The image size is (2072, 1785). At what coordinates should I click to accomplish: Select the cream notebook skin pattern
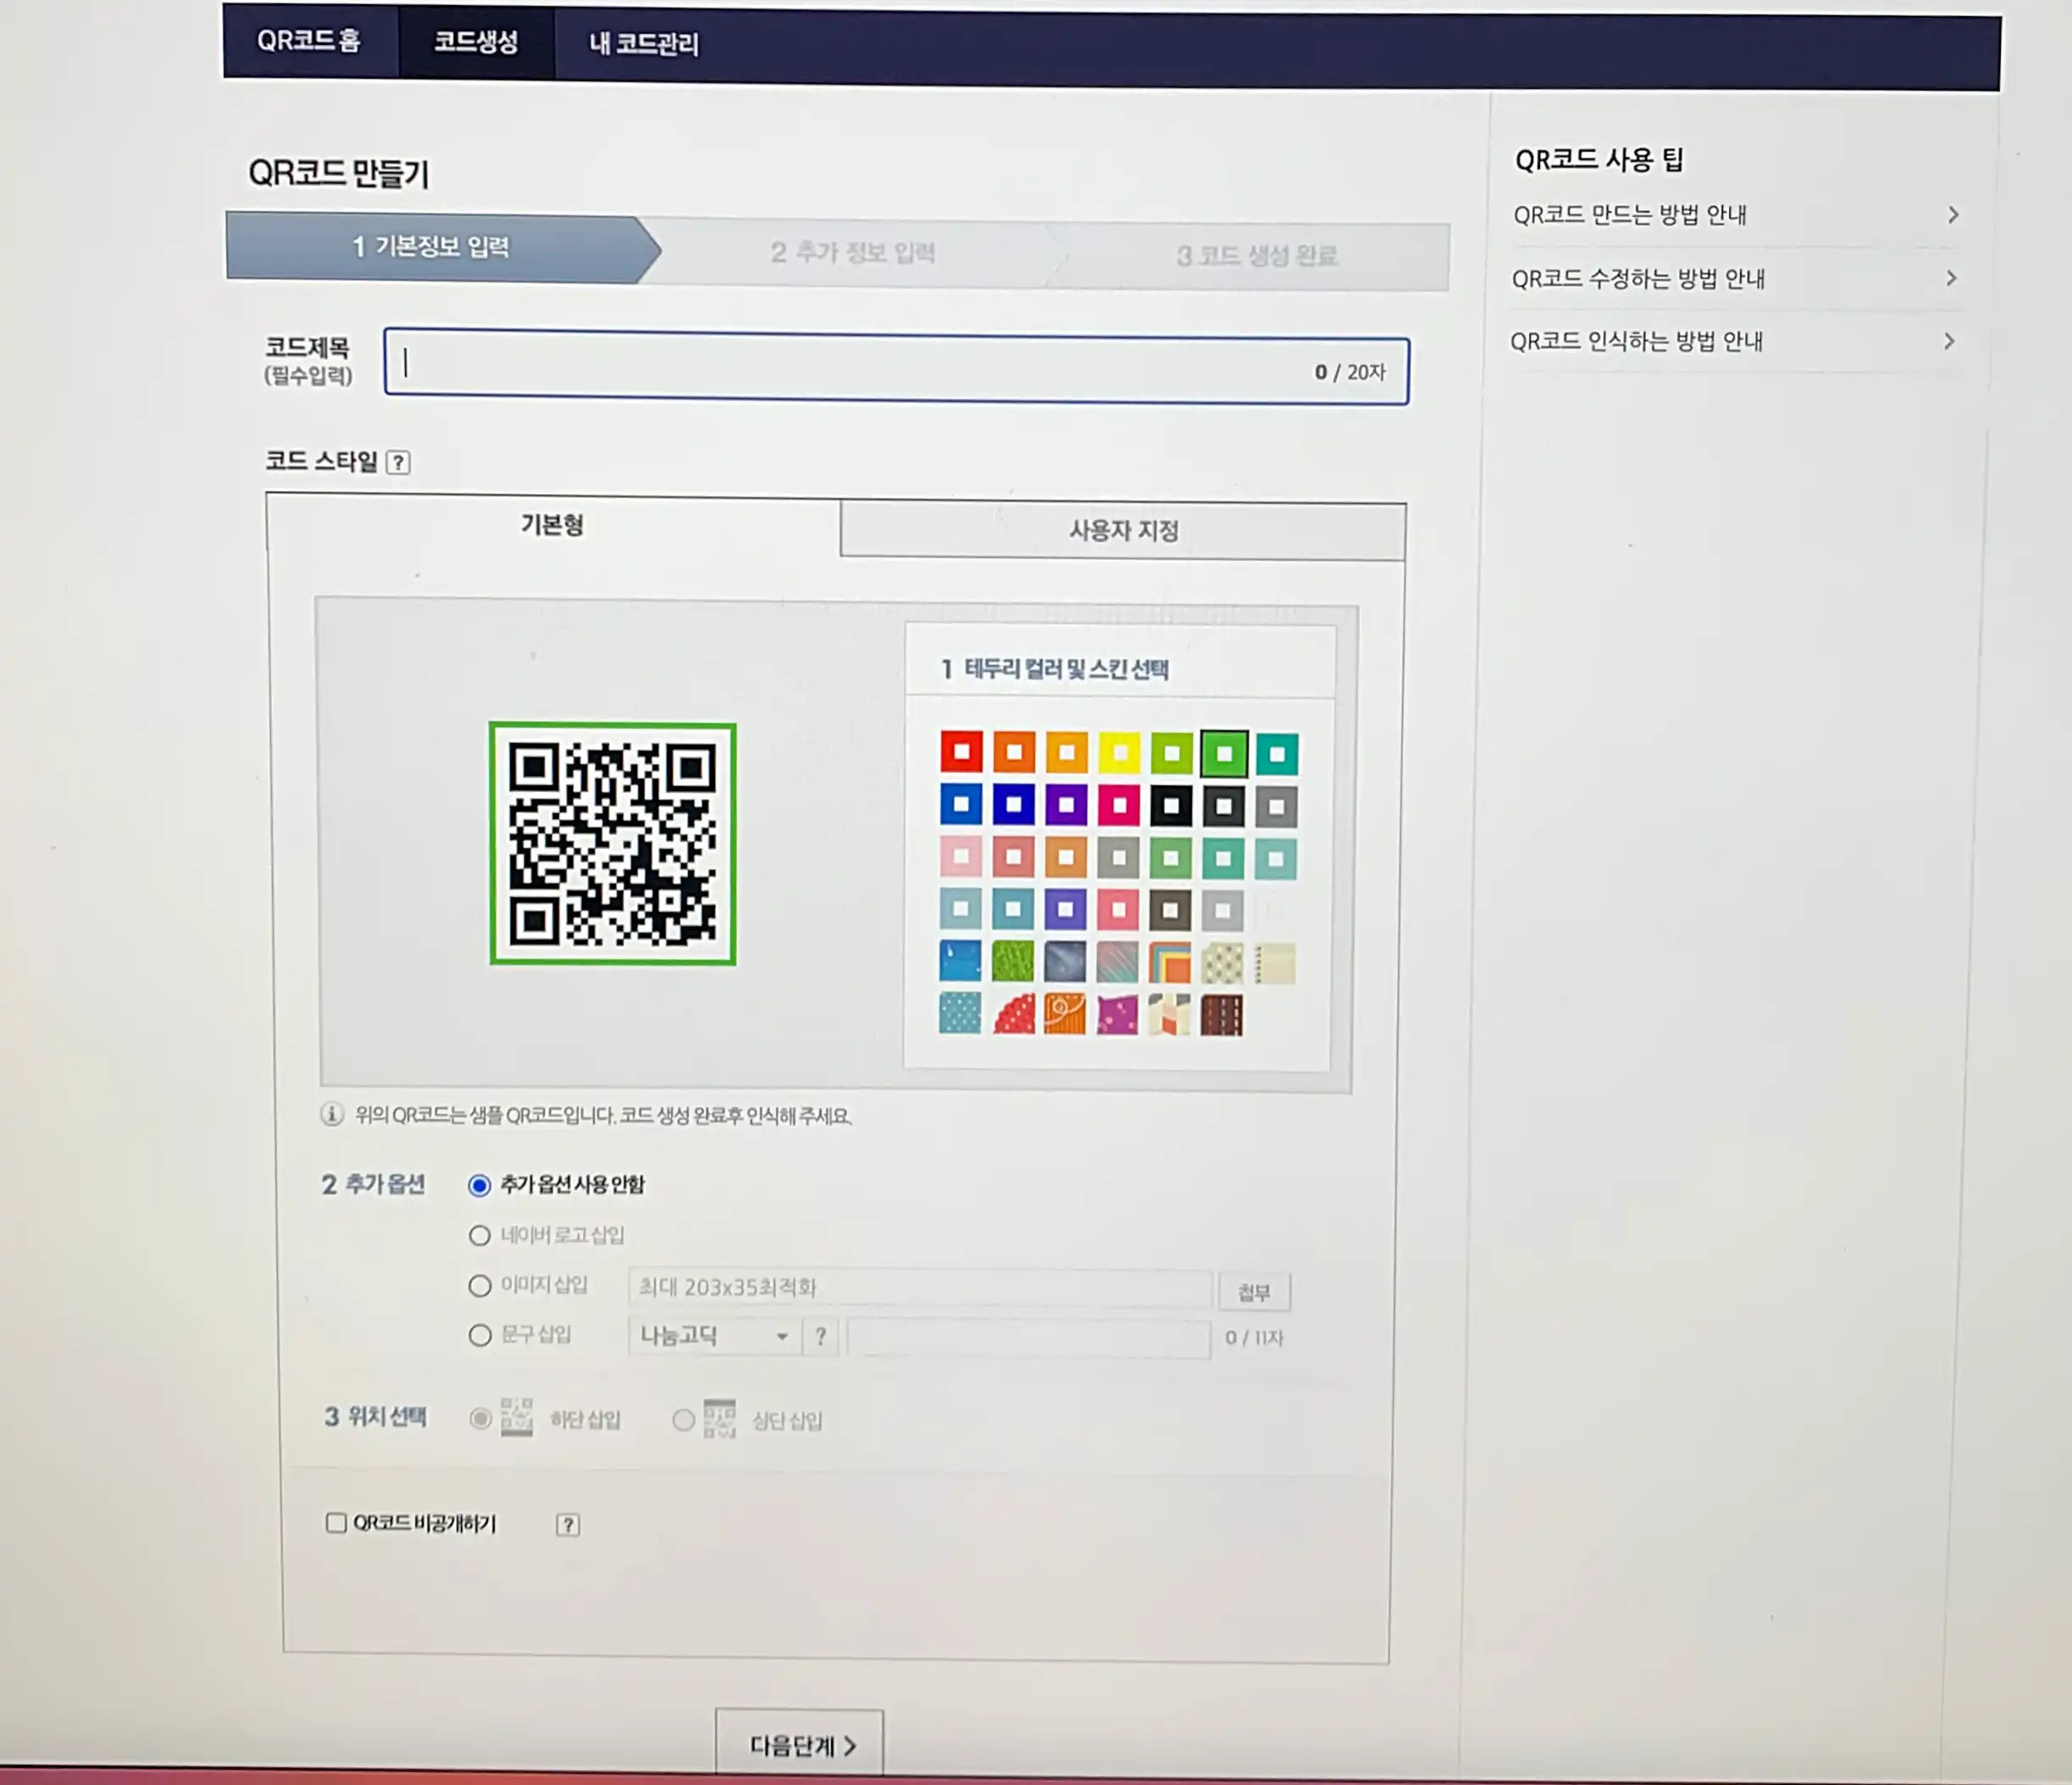1275,964
